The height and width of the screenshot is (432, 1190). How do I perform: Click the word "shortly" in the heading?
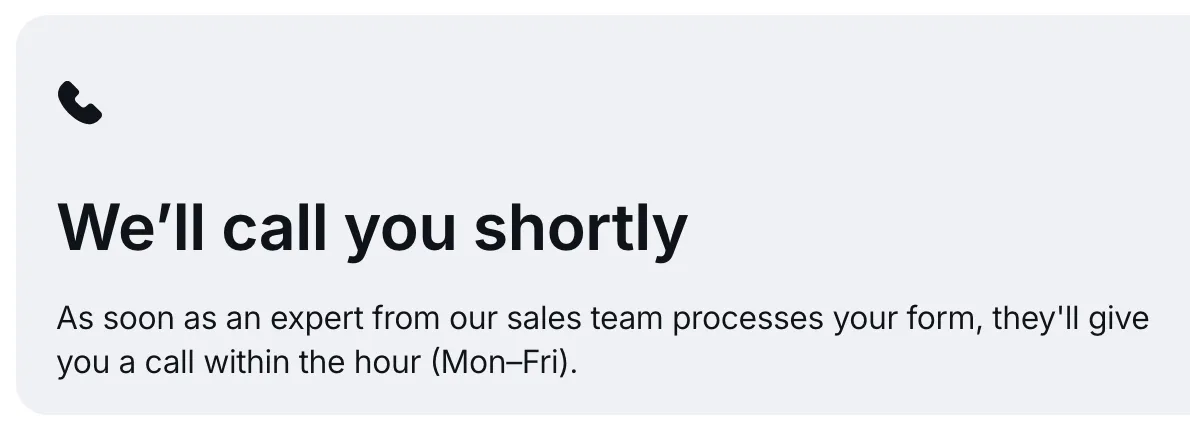coord(580,227)
